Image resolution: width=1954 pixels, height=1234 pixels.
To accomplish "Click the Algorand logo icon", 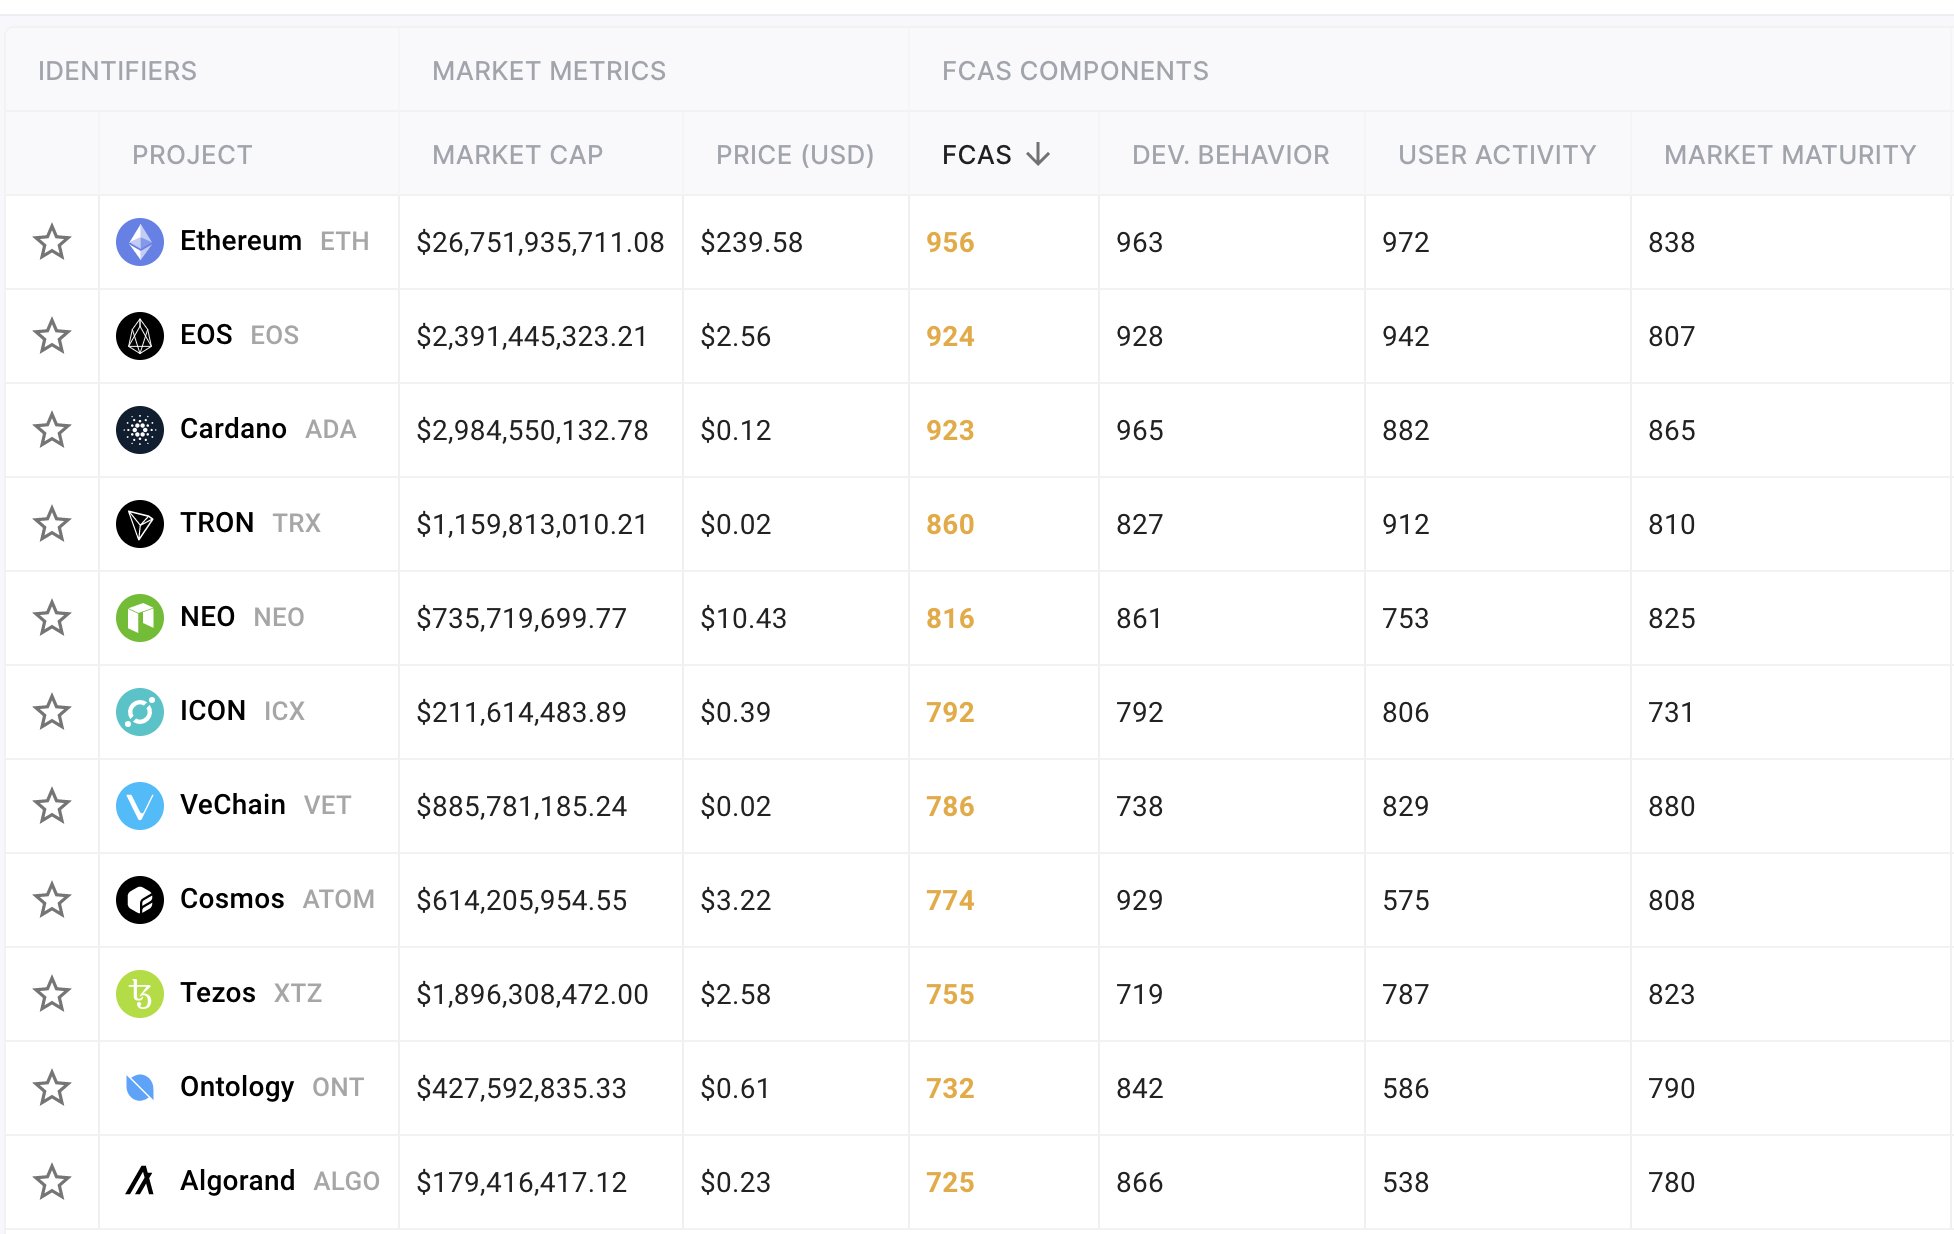I will [140, 1182].
